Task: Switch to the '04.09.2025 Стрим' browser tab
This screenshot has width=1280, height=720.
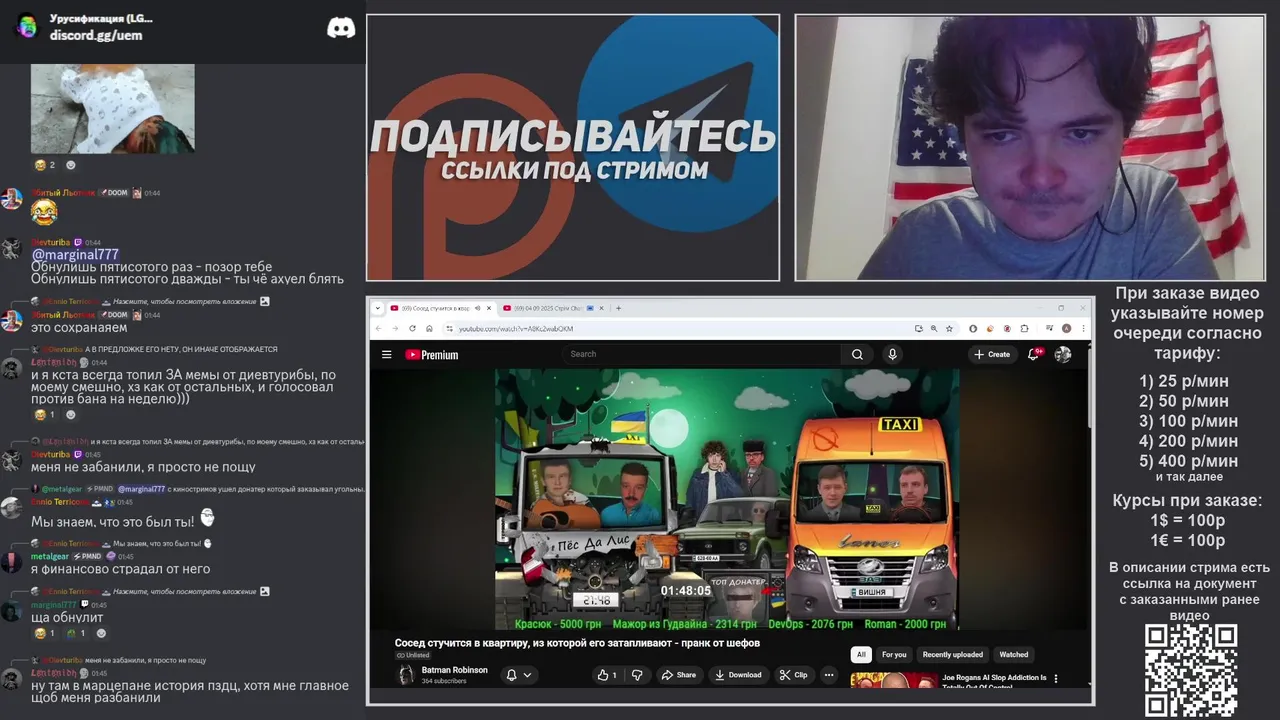Action: coord(551,308)
